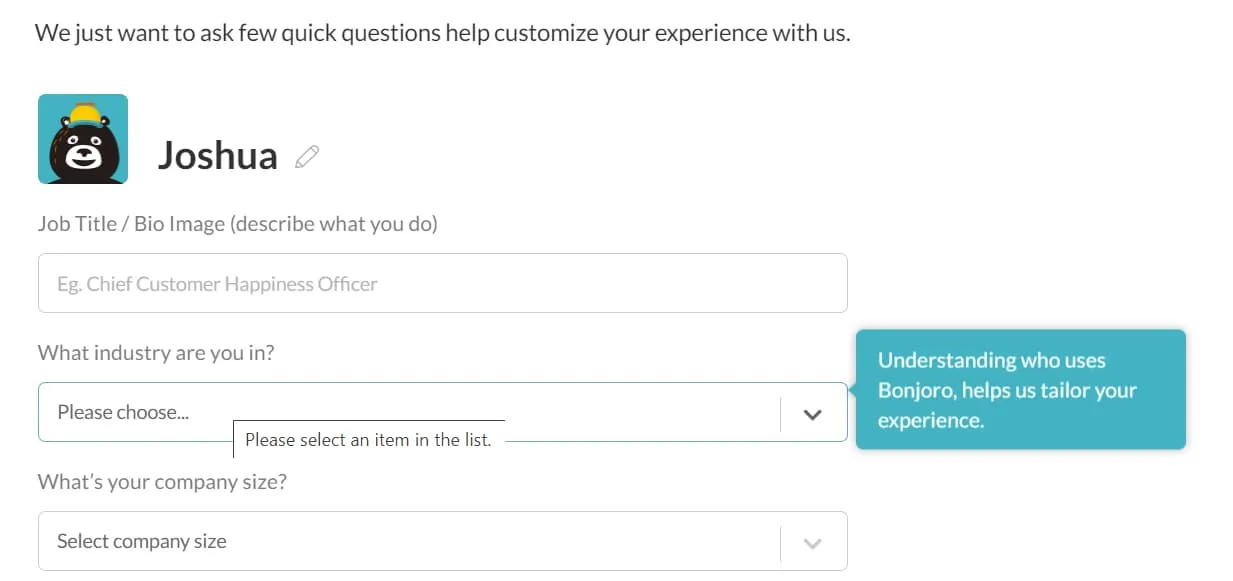Click the "Please select an item" validation message
This screenshot has width=1233, height=581.
click(x=369, y=439)
